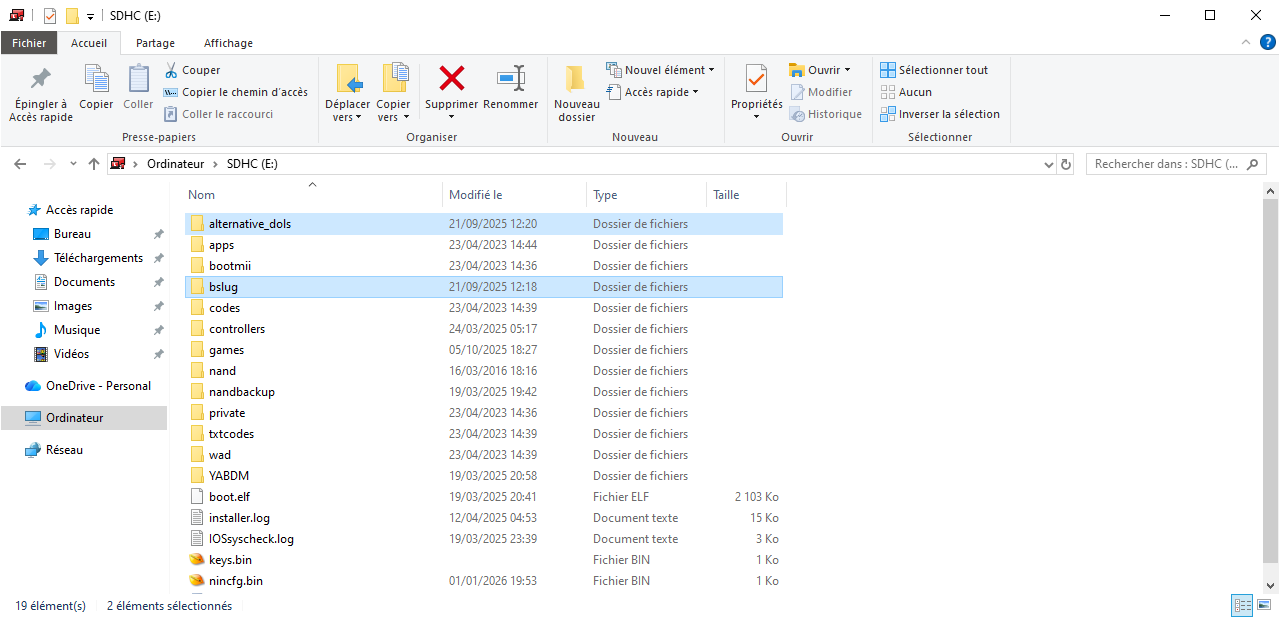Select the alternative_dols folder
The image size is (1280, 618).
(485, 224)
